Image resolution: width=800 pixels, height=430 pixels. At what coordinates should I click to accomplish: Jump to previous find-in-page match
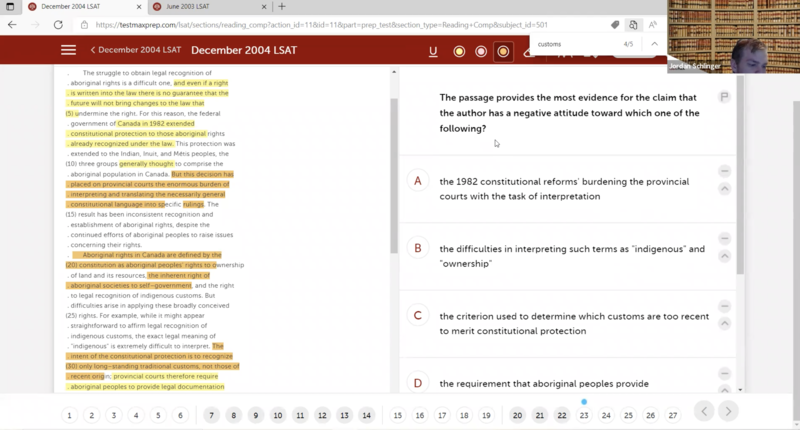pyautogui.click(x=654, y=44)
